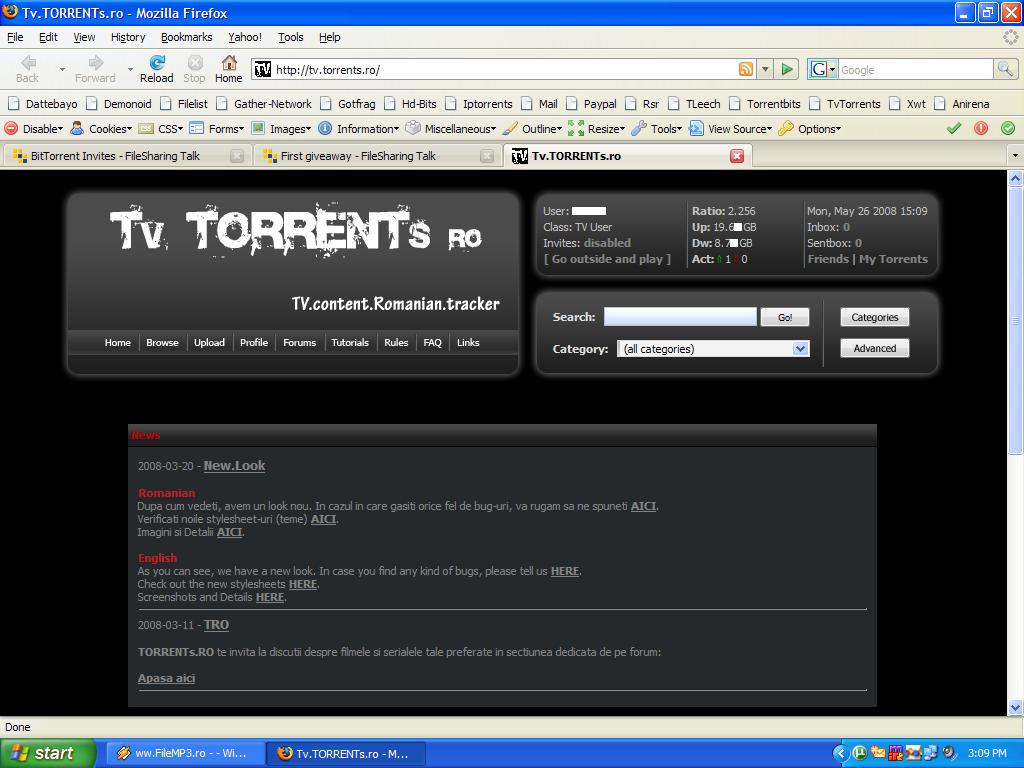Open the tab list dropdown arrow

pos(1014,155)
